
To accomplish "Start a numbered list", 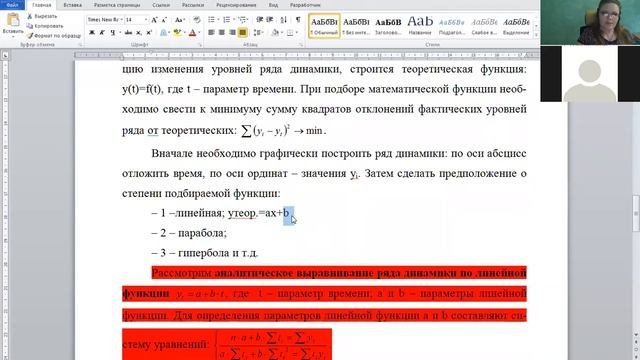I will pos(227,20).
